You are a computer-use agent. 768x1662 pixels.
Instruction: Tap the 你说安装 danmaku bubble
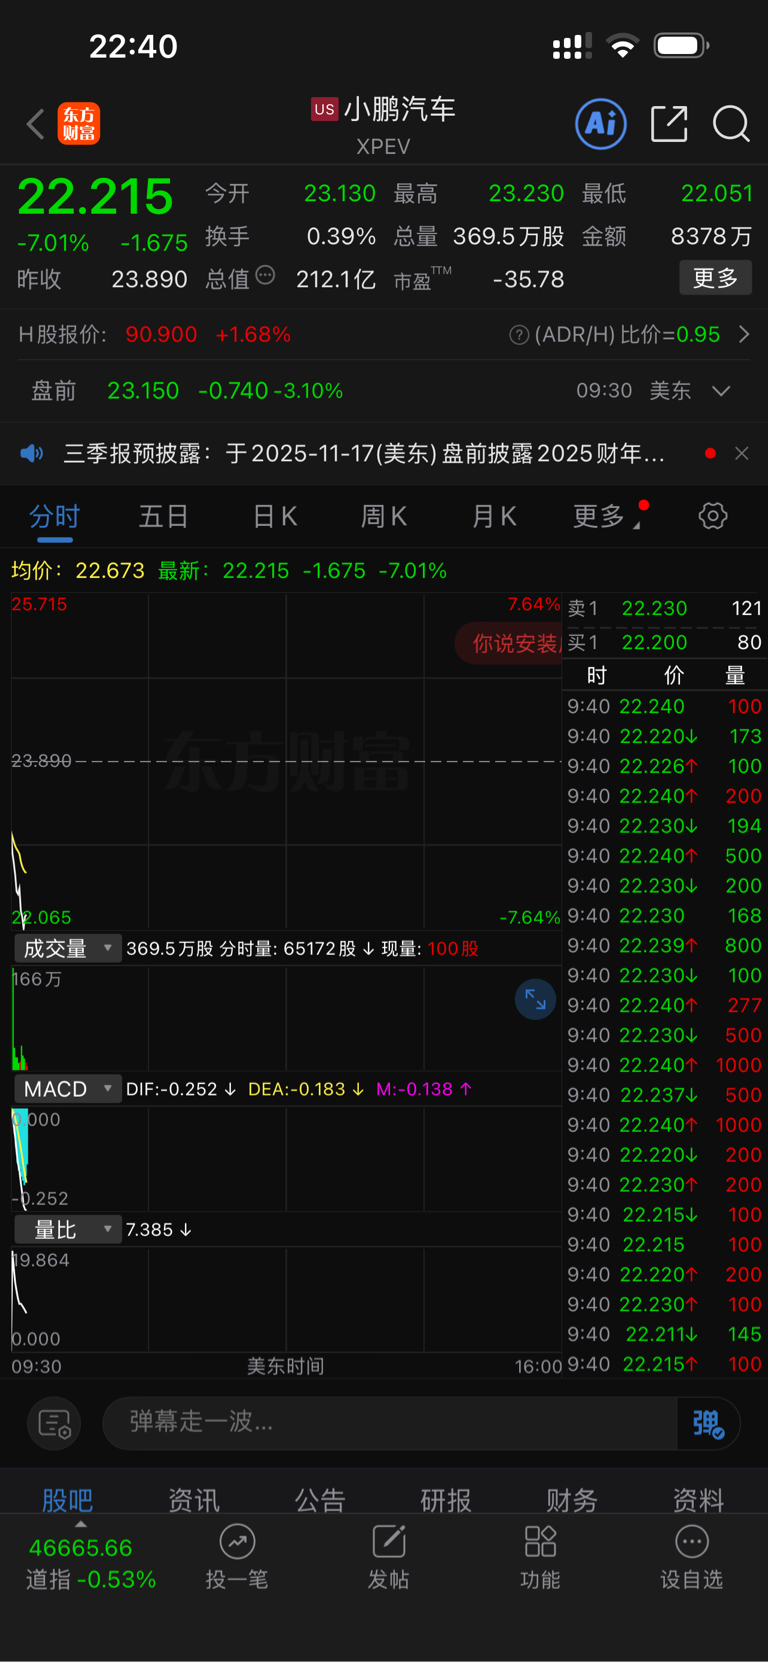coord(509,643)
